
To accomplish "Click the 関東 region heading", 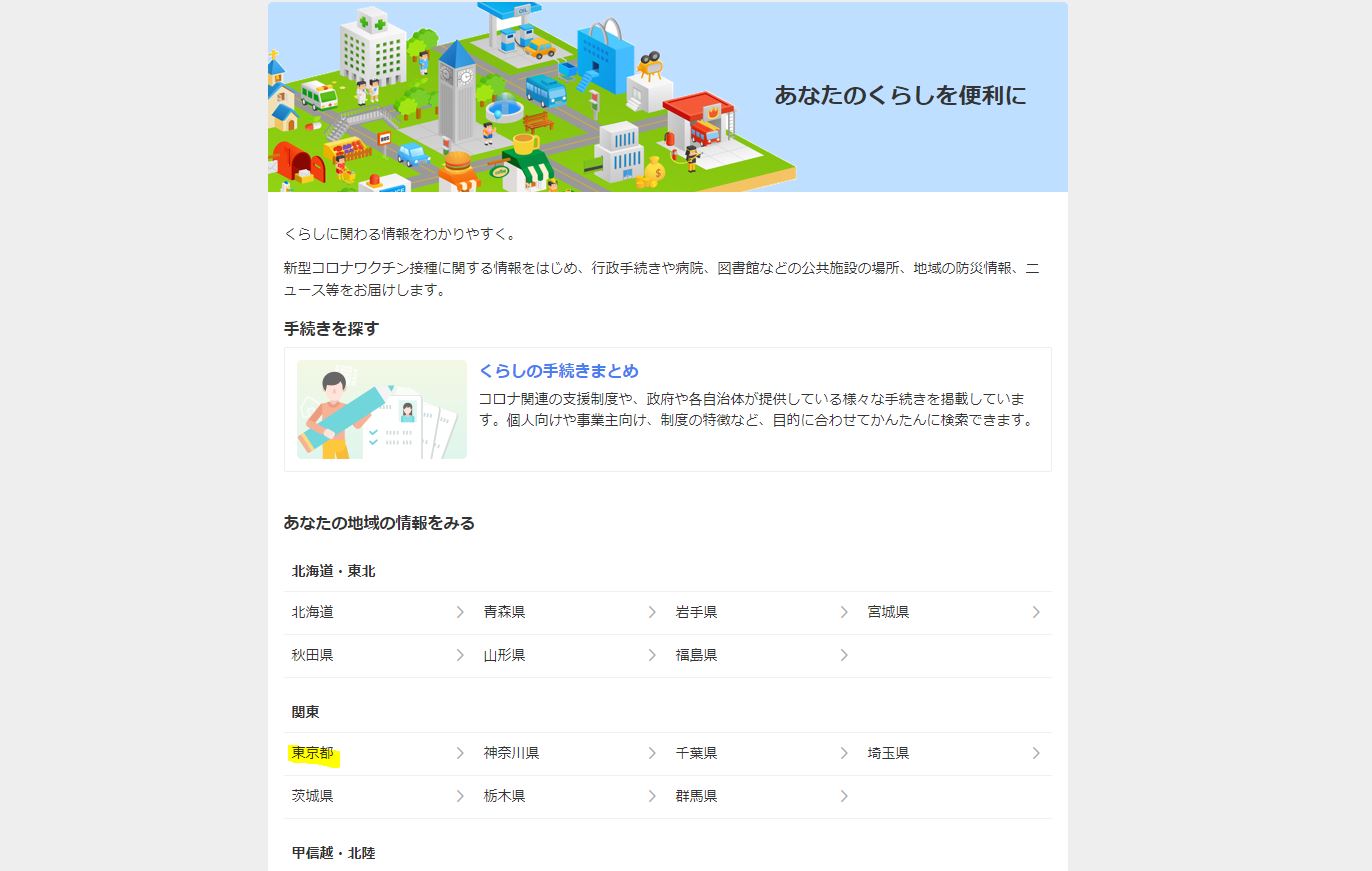I will (x=306, y=712).
